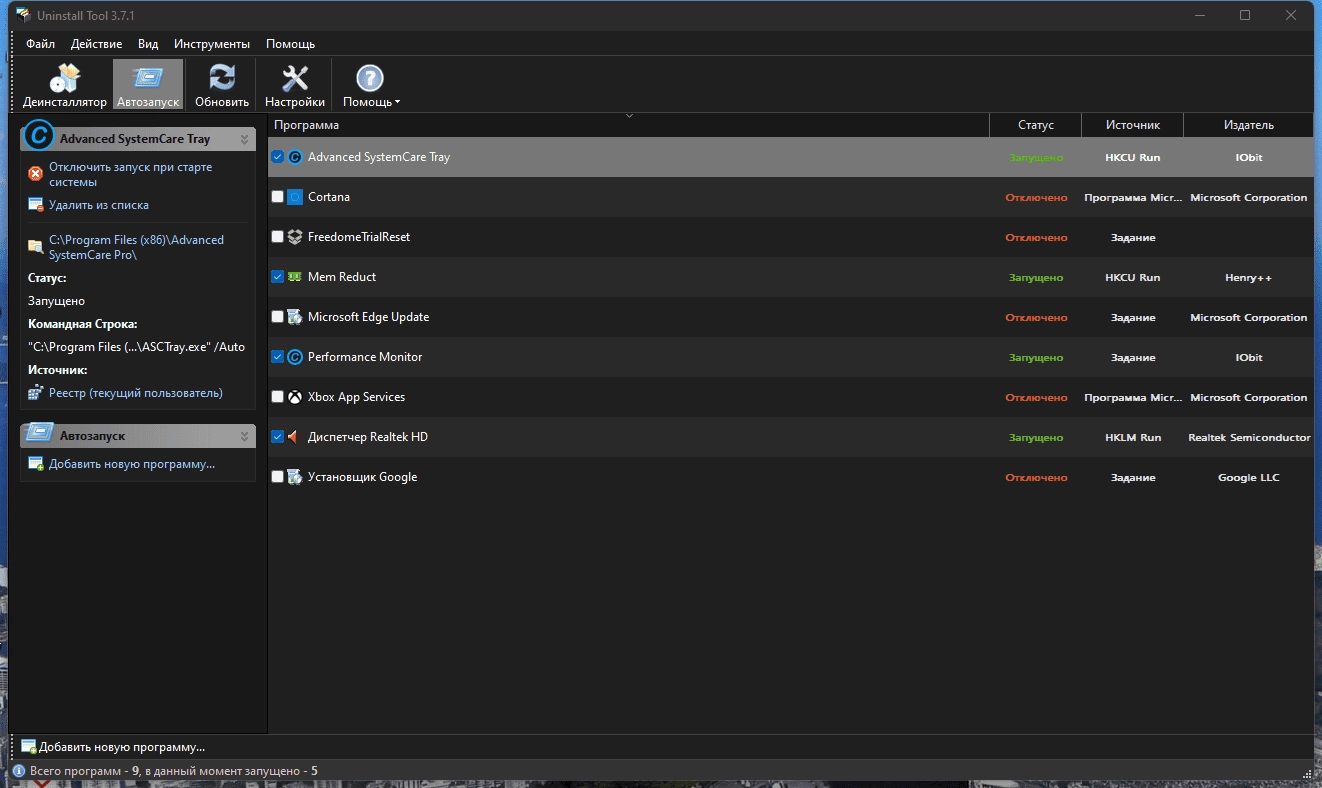Click the Xbox App Services icon
Image resolution: width=1322 pixels, height=788 pixels.
(295, 397)
